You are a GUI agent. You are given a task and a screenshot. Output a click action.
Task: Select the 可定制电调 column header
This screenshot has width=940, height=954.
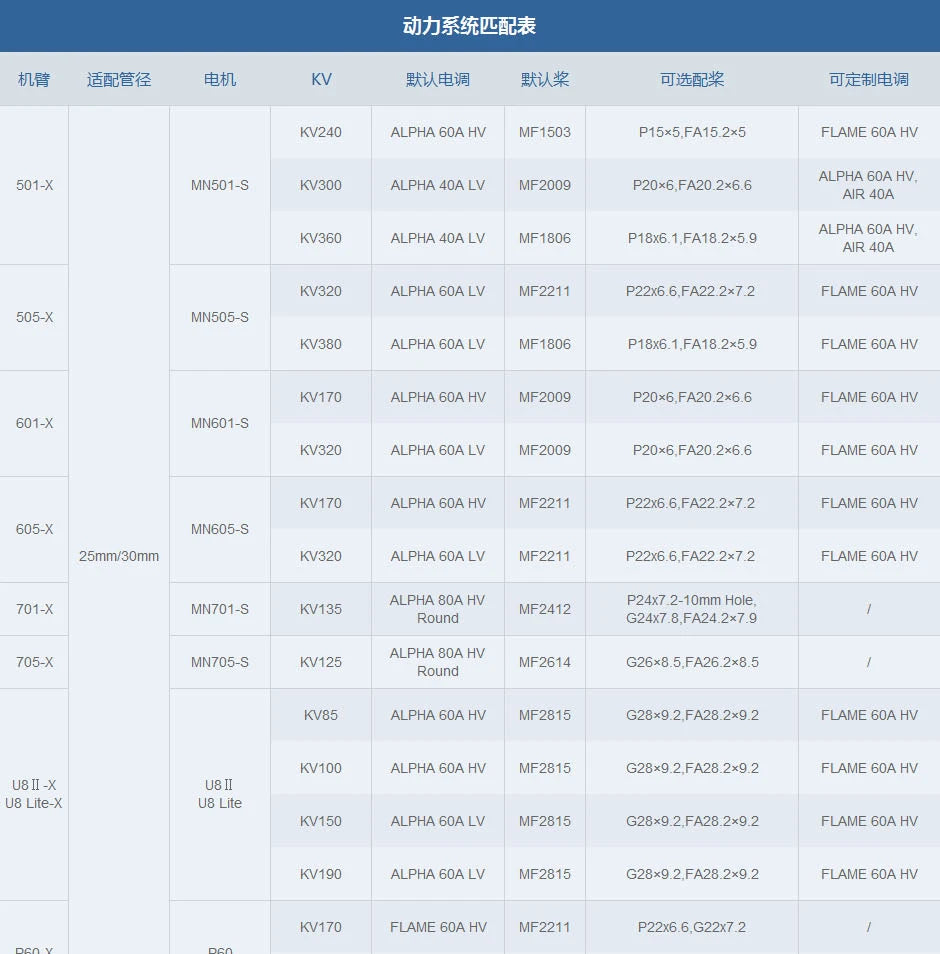click(x=868, y=80)
